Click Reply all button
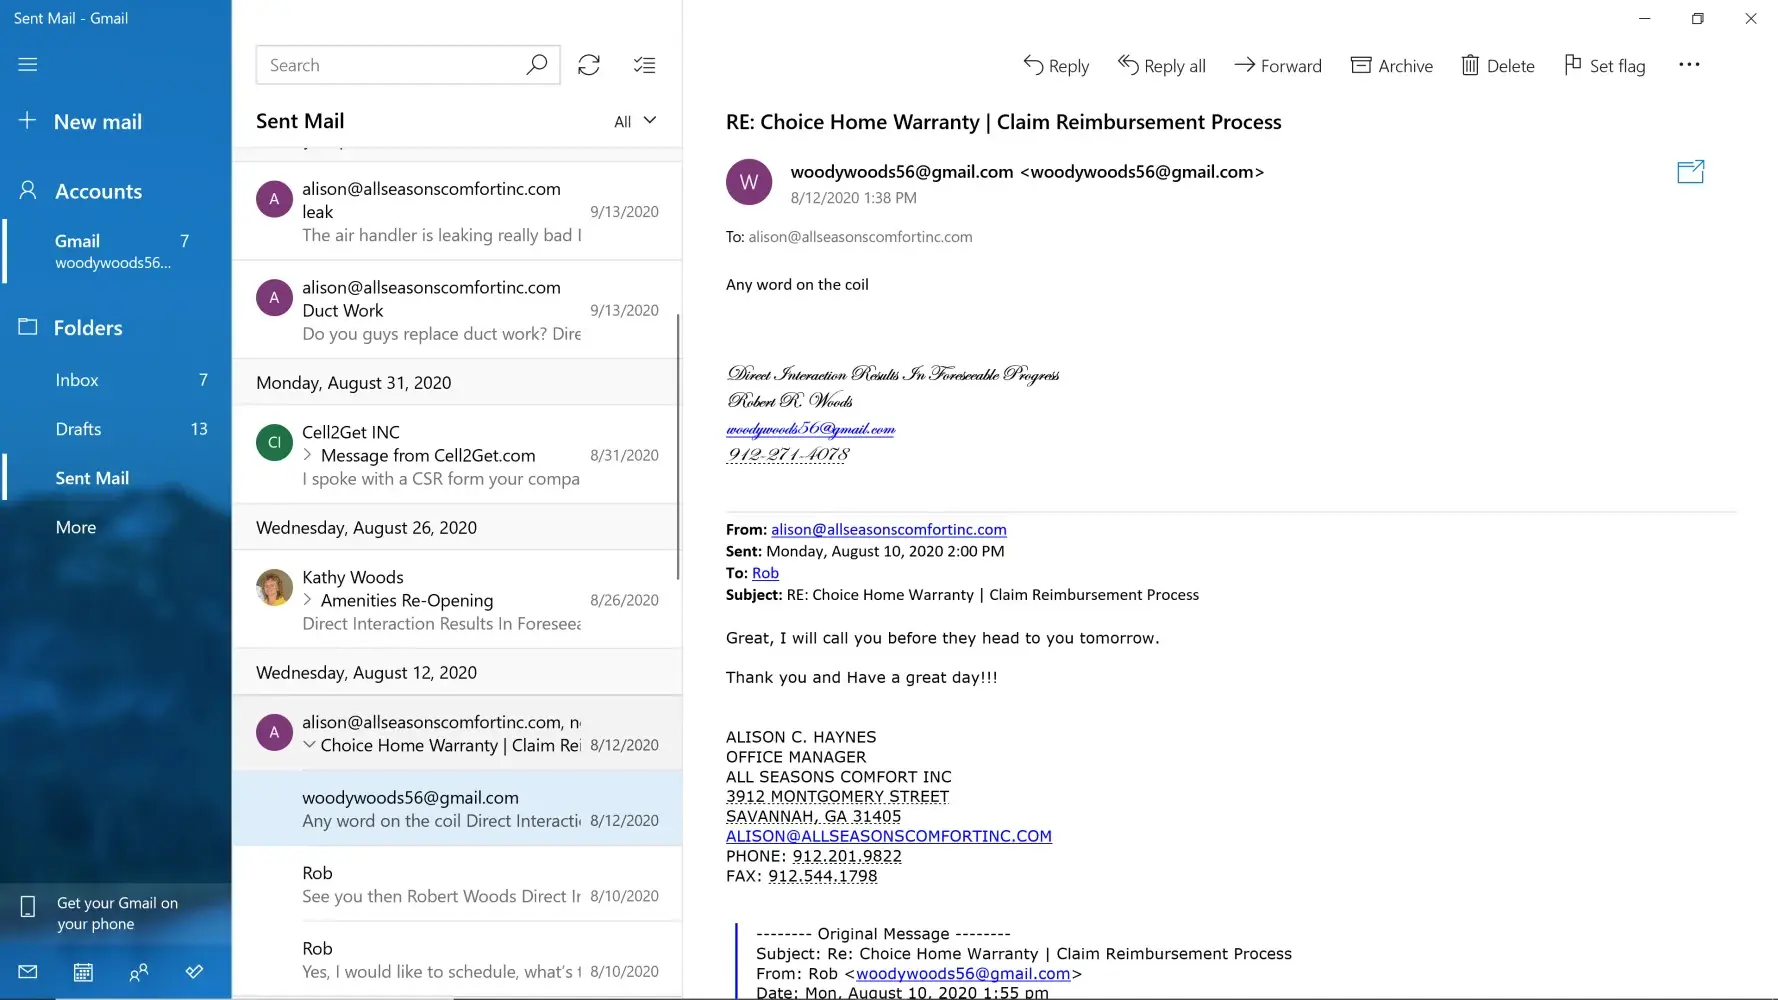Viewport: 1778px width, 1000px height. [1161, 66]
